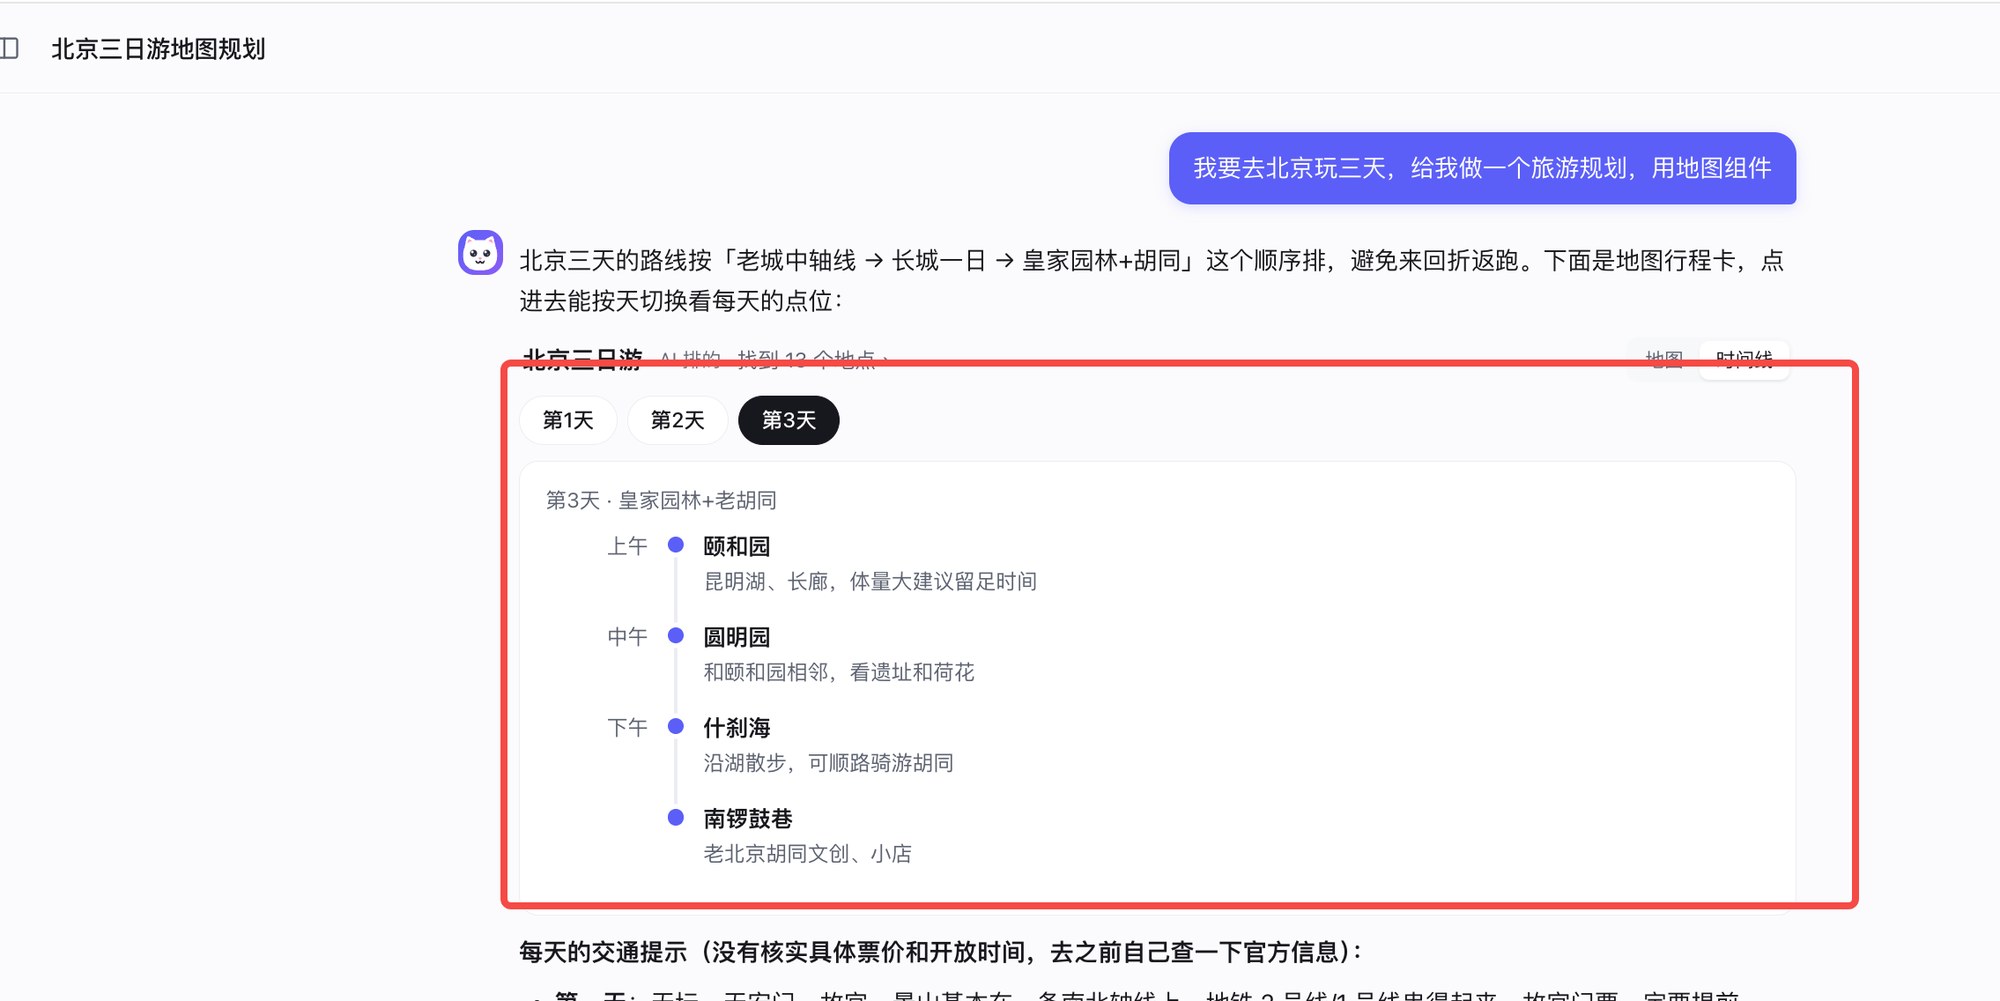The width and height of the screenshot is (2000, 1001).
Task: Click description 沿湖散步，可顺路骑游胡同
Action: (x=829, y=763)
